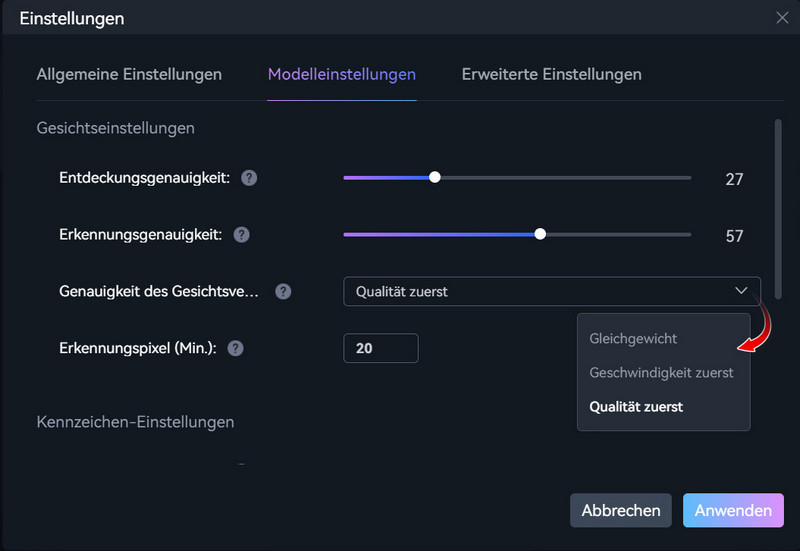Click the Entdeckungsgenauigkeit help icon
Viewport: 800px width, 551px height.
249,178
